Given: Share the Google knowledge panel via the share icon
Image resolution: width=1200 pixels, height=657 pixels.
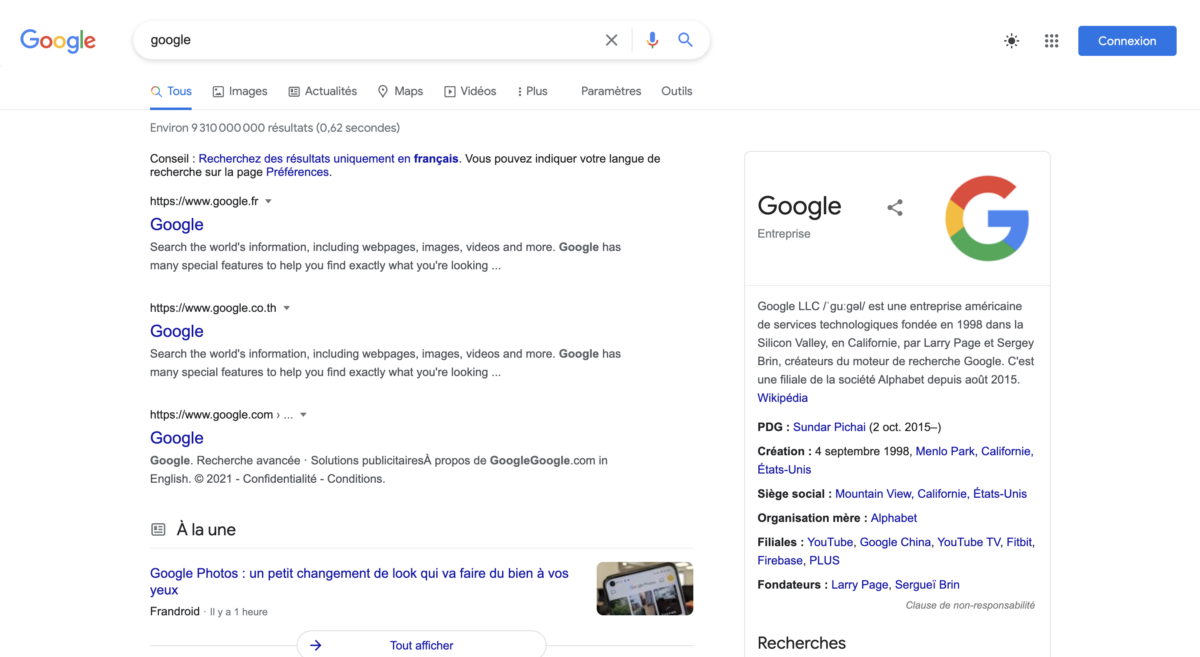Looking at the screenshot, I should coord(895,208).
